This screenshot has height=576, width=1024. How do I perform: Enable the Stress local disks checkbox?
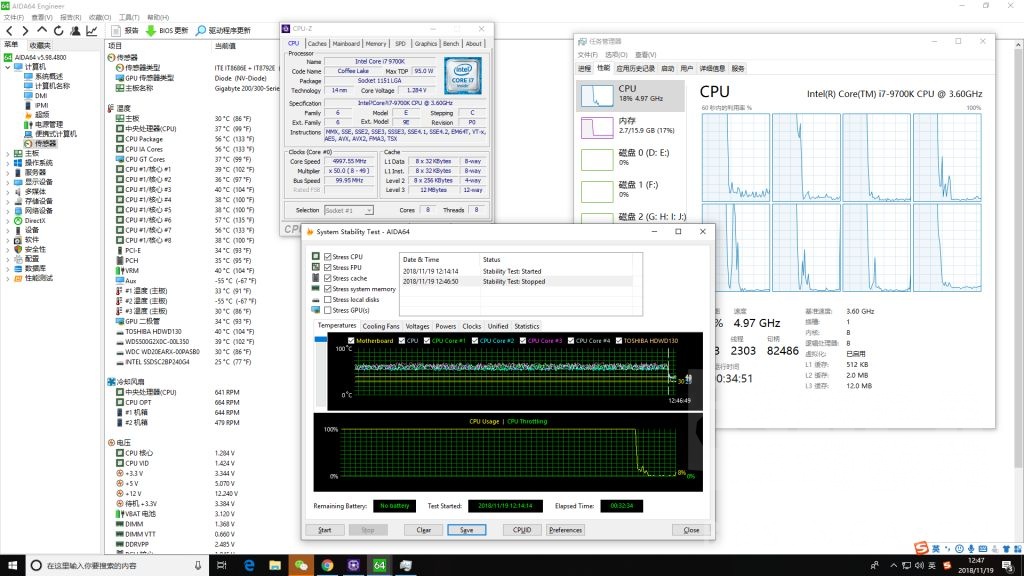(x=328, y=300)
